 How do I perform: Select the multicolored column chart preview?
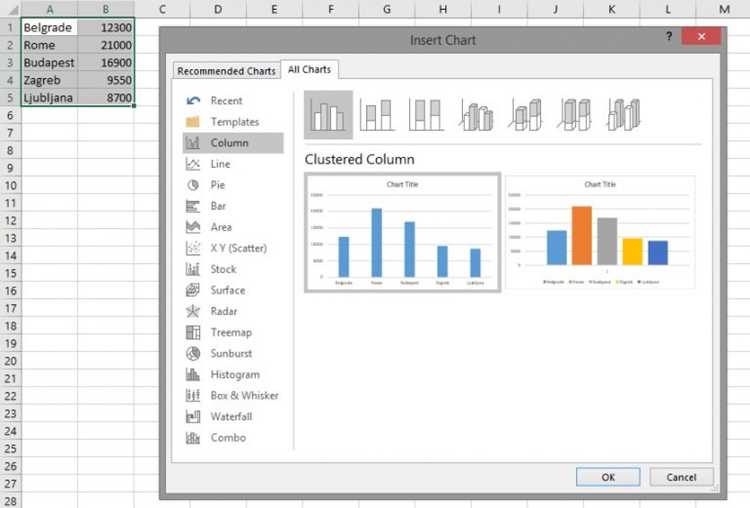tap(600, 232)
